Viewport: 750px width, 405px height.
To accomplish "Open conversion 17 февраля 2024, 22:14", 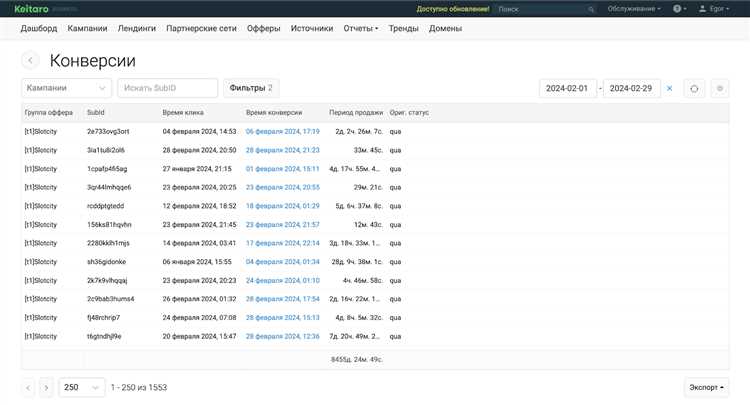I will (283, 243).
